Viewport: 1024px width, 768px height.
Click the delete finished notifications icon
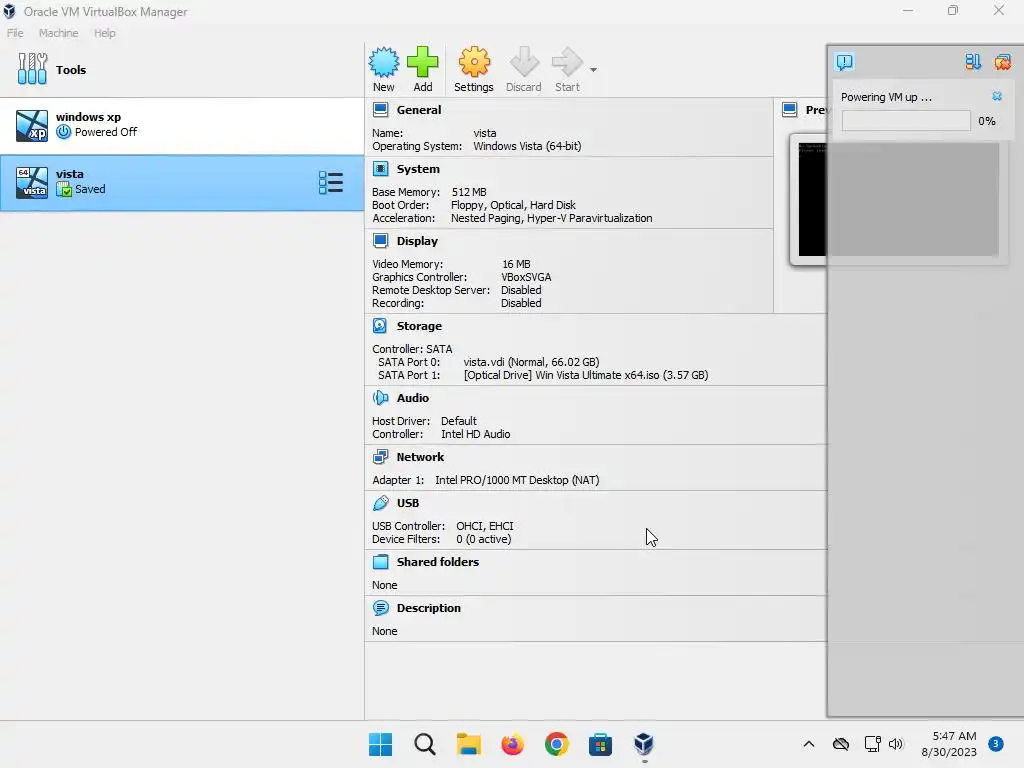[1002, 62]
